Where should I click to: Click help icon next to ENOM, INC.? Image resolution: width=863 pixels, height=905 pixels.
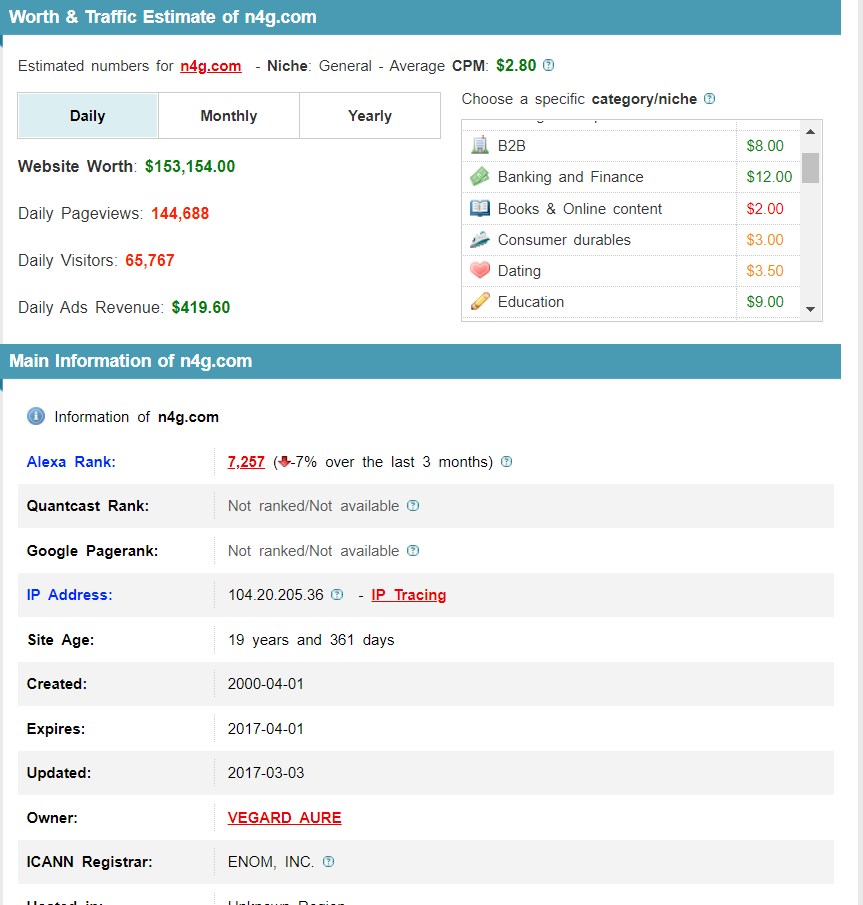pyautogui.click(x=328, y=862)
